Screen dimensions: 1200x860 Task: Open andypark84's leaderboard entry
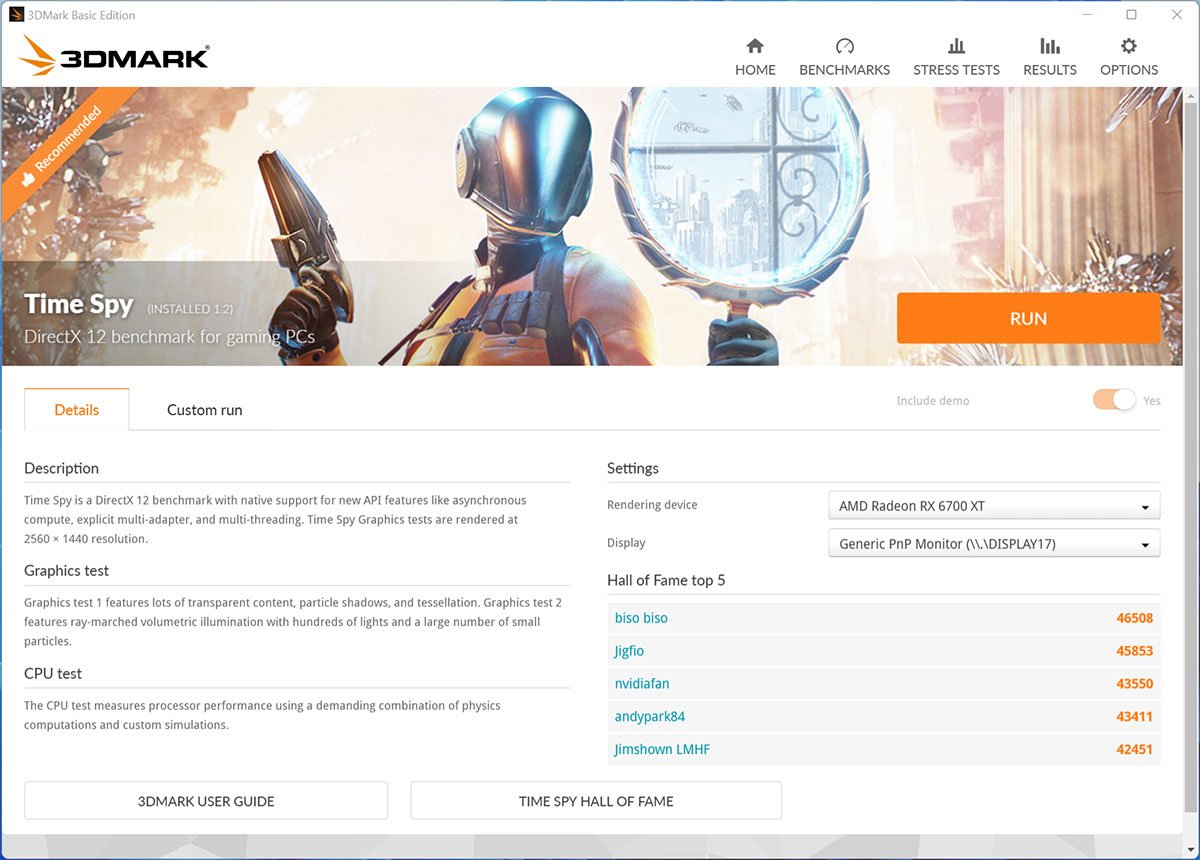(x=650, y=717)
